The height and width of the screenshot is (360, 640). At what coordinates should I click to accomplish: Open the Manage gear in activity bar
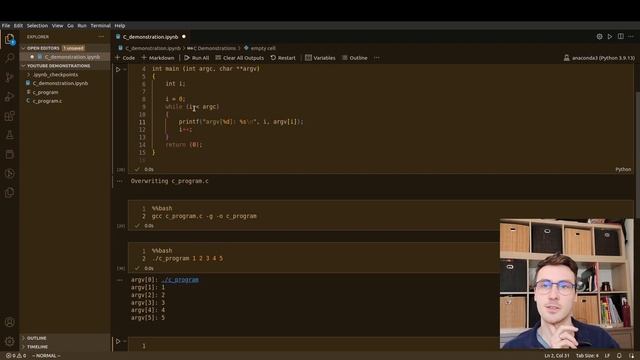[x=9, y=341]
